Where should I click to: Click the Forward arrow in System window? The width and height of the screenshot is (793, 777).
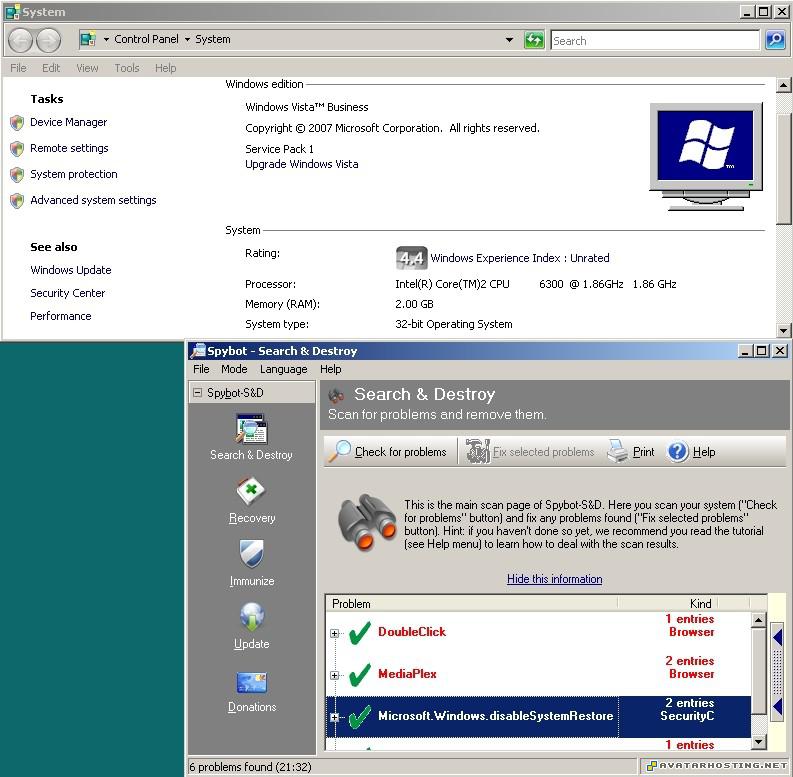(49, 40)
